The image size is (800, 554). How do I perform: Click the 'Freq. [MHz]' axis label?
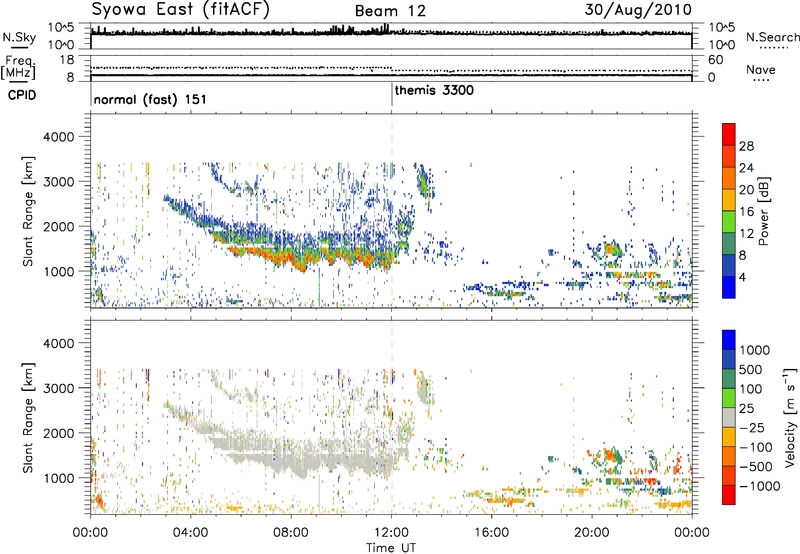pos(18,67)
